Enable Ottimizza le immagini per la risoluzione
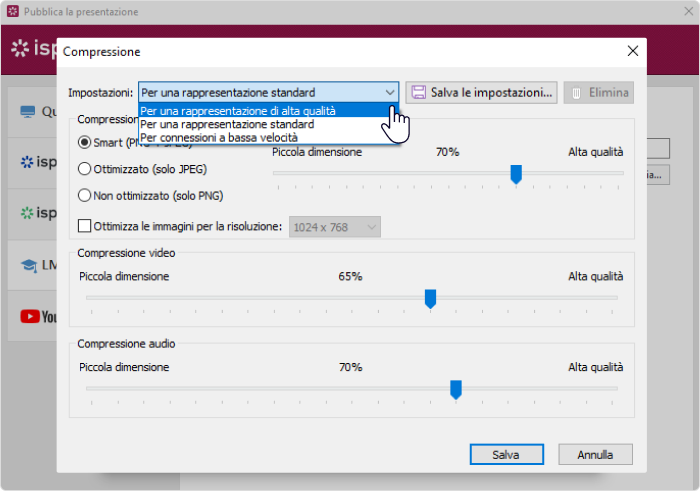700x491 pixels. (85, 227)
